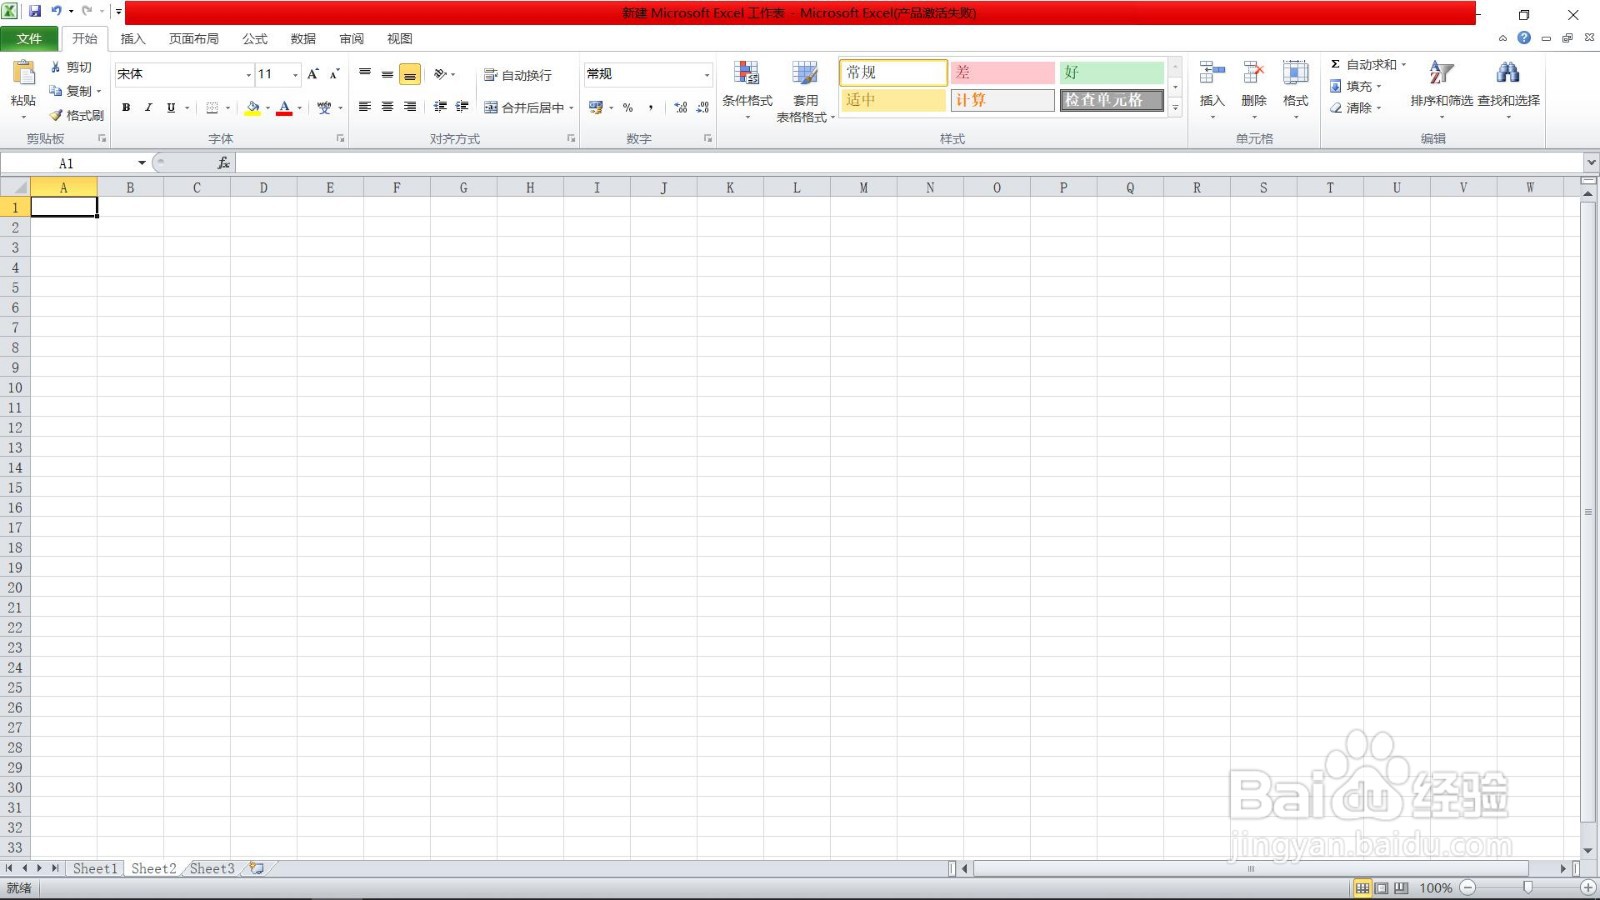Expand the borders dropdown arrow
This screenshot has height=900, width=1600.
pyautogui.click(x=228, y=107)
